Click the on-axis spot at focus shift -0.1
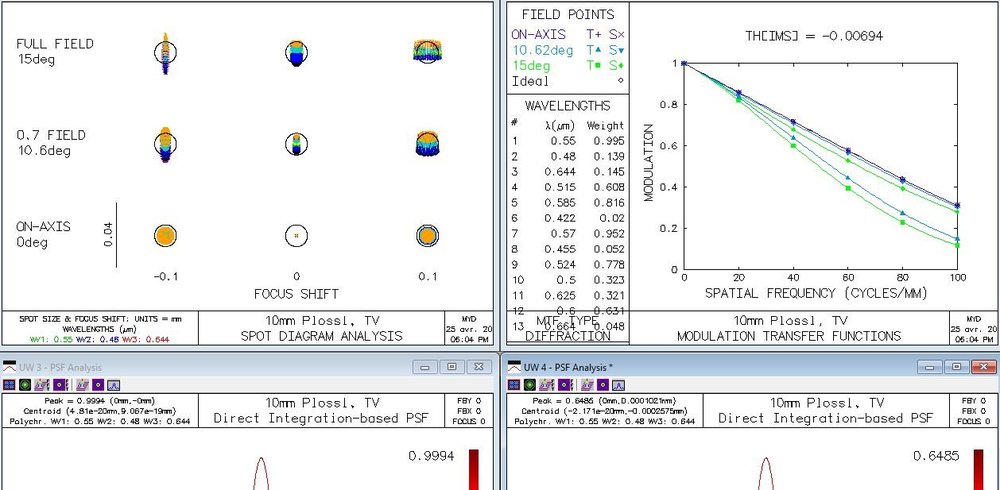1000x490 pixels. 165,236
